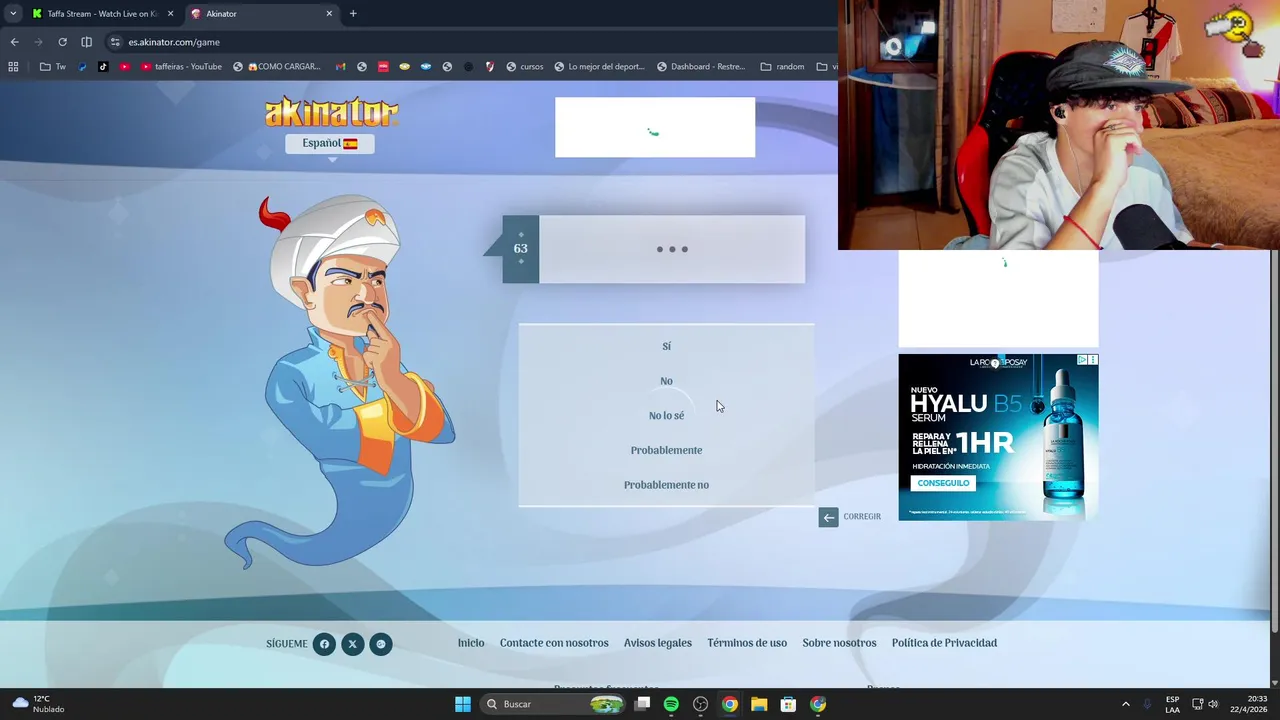The width and height of the screenshot is (1280, 720).
Task: Open the cursos bookmark
Action: 525,67
